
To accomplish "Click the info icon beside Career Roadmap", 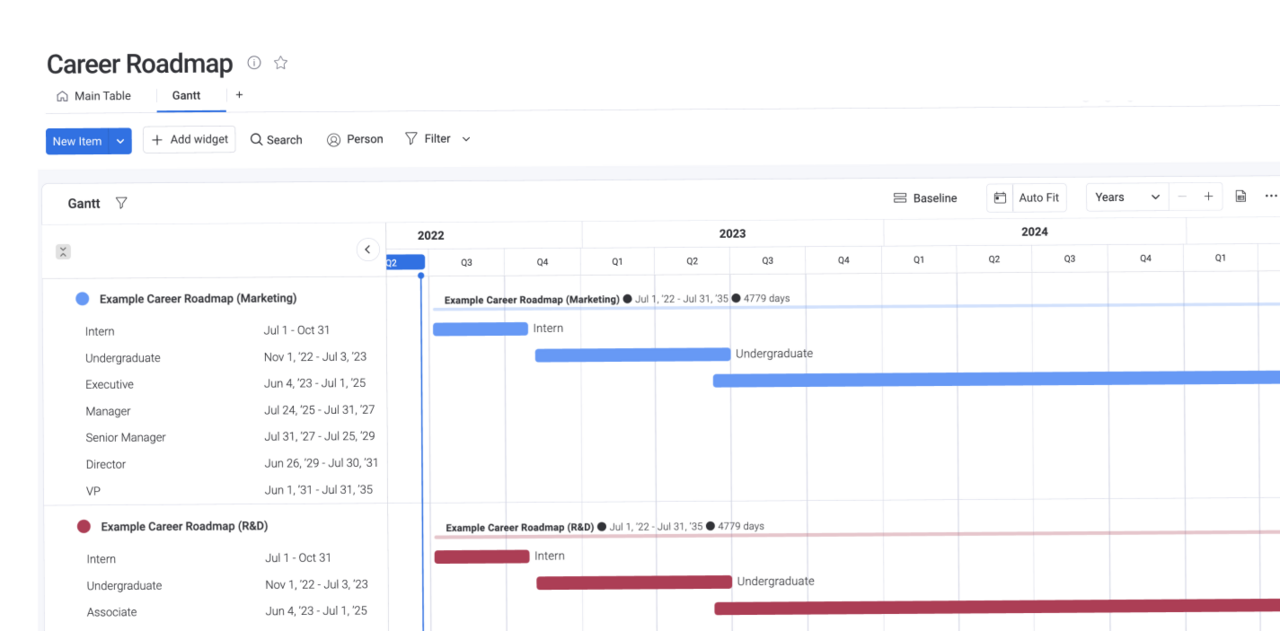I will point(254,63).
